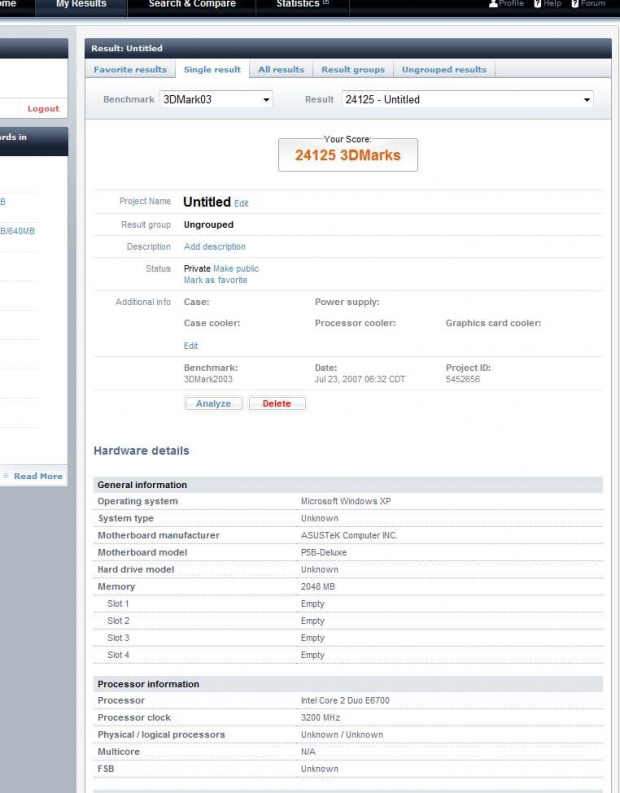The width and height of the screenshot is (620, 793).
Task: Click Mark as favorite link
Action: 215,280
